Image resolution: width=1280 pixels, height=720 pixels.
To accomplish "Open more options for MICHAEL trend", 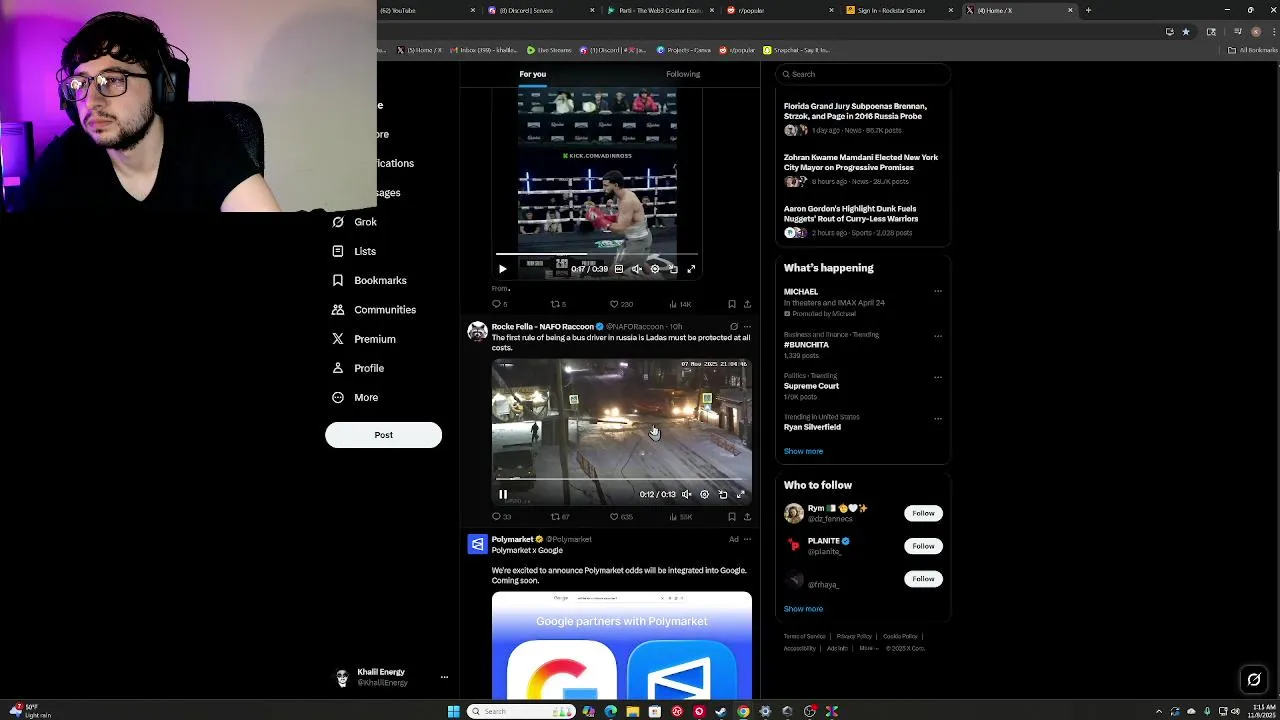I will click(938, 292).
